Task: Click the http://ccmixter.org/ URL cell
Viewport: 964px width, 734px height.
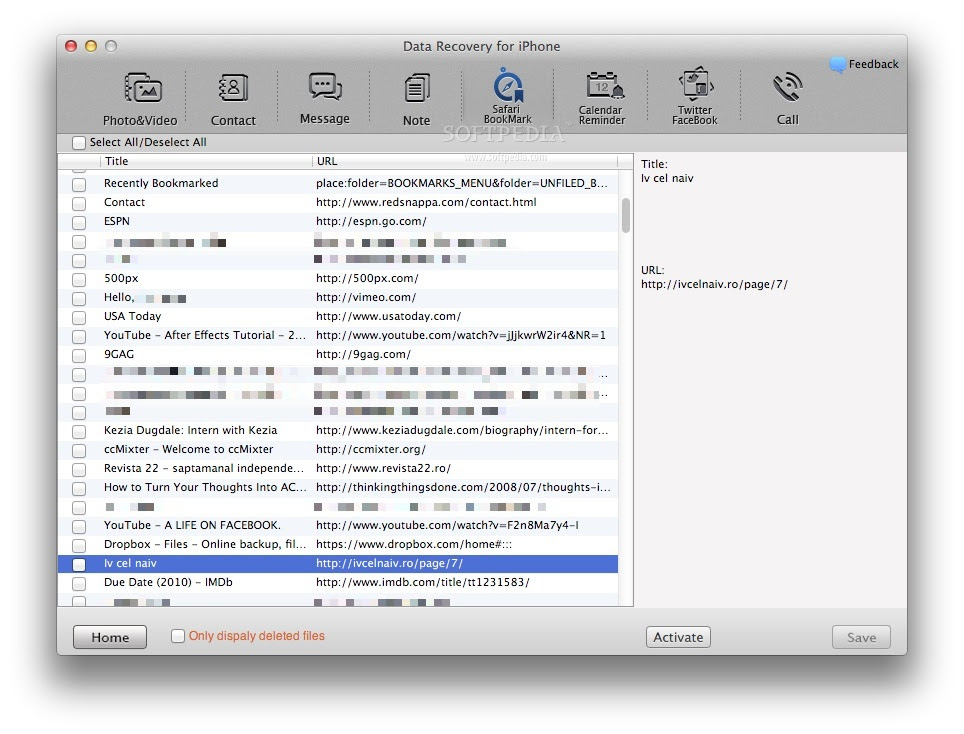Action: coord(371,449)
